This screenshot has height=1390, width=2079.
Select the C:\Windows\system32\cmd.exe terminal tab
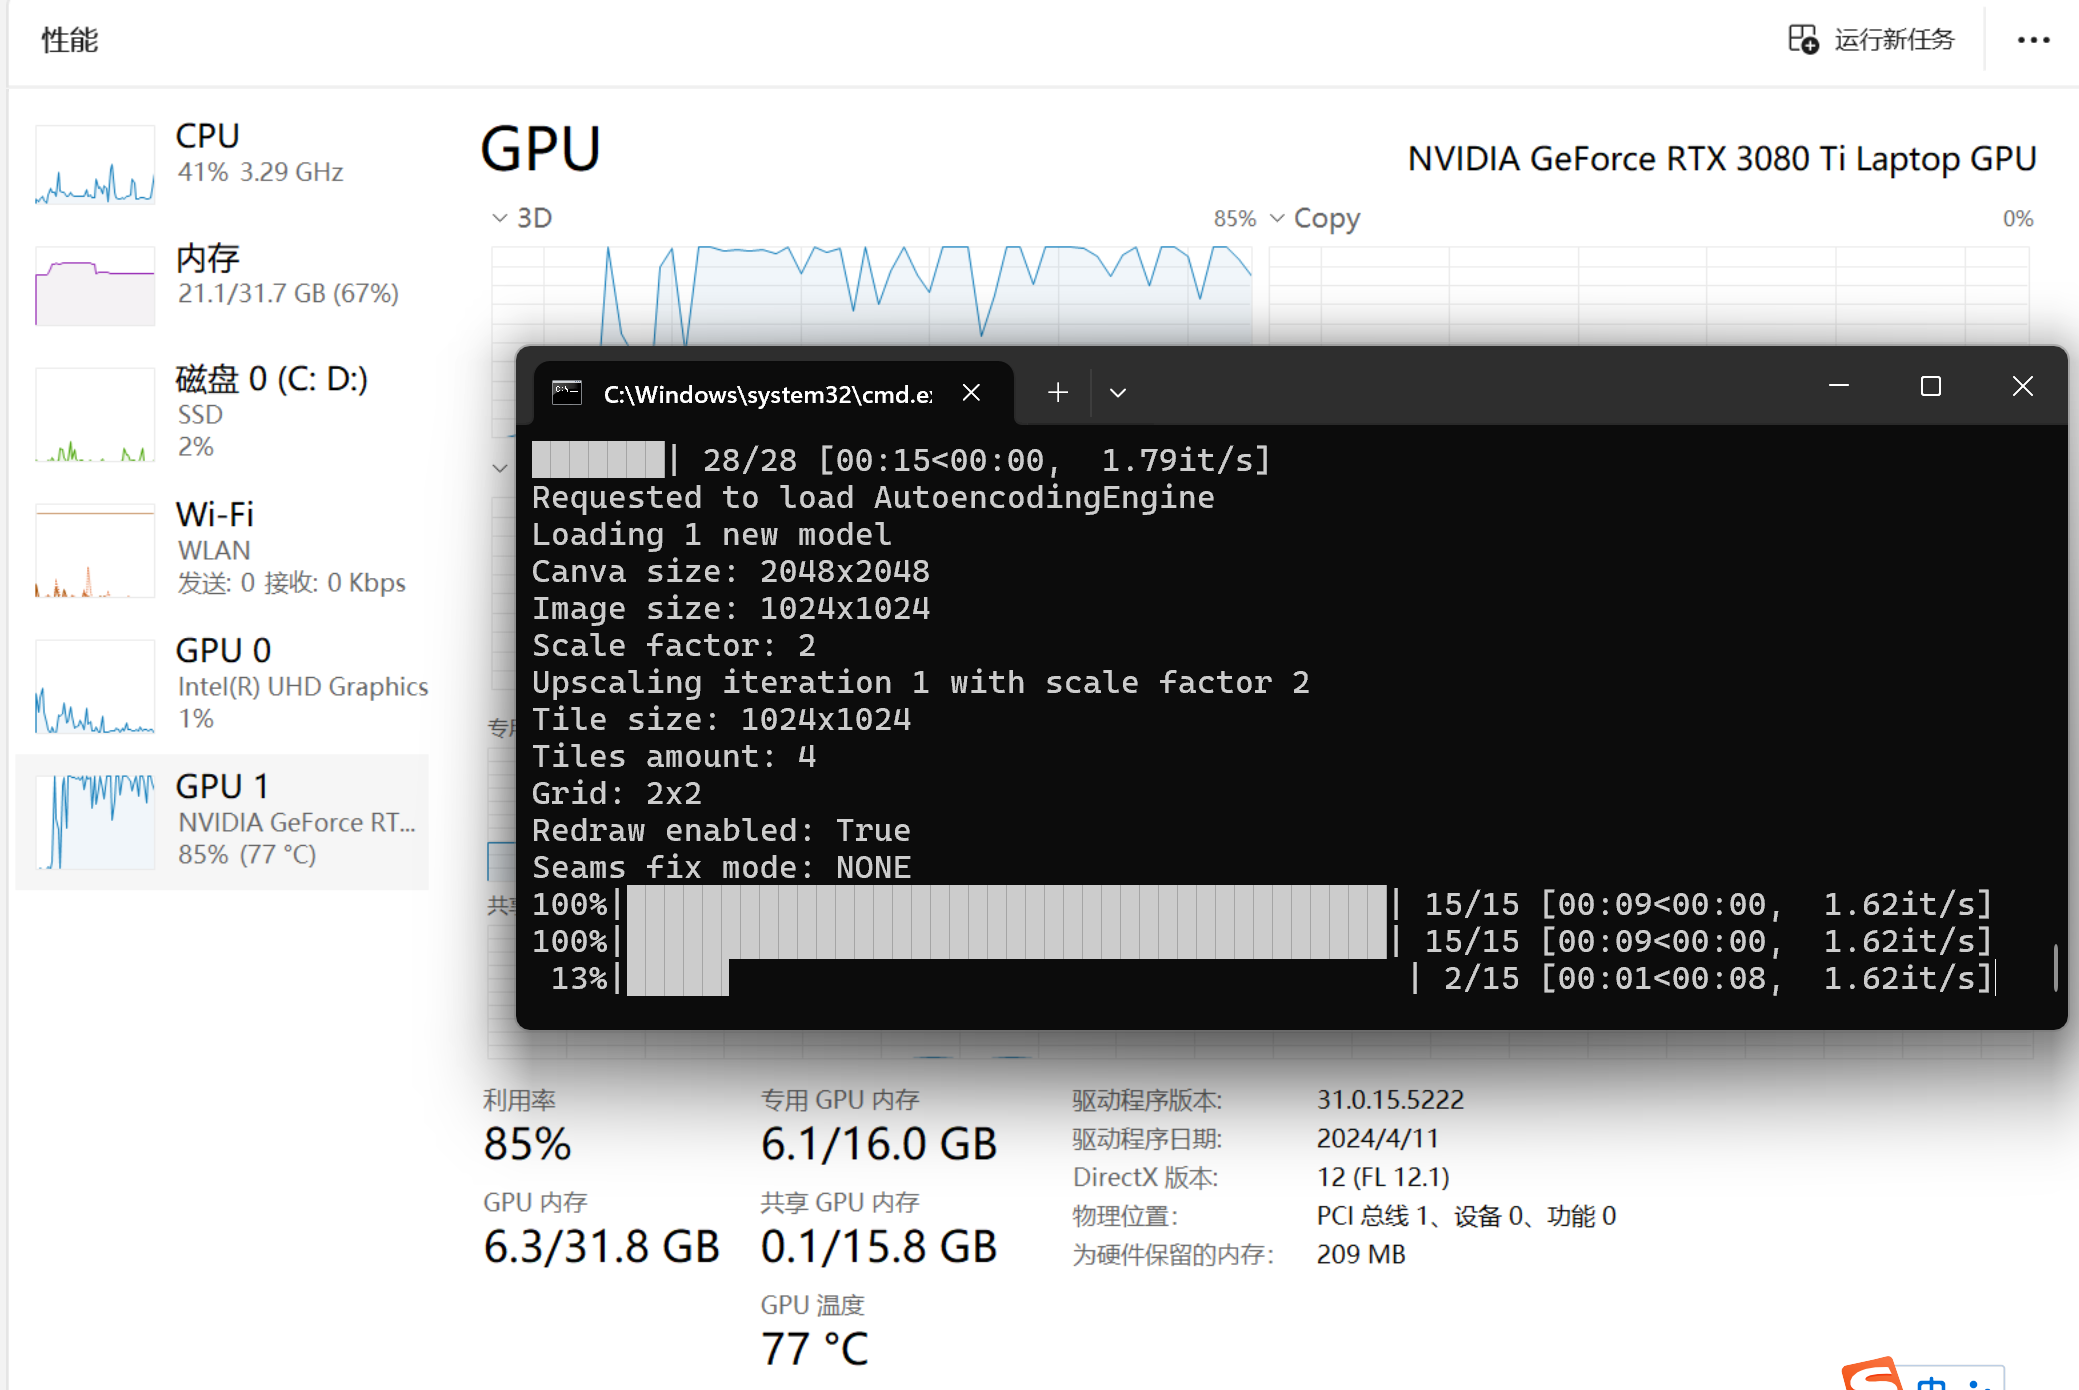pyautogui.click(x=774, y=393)
